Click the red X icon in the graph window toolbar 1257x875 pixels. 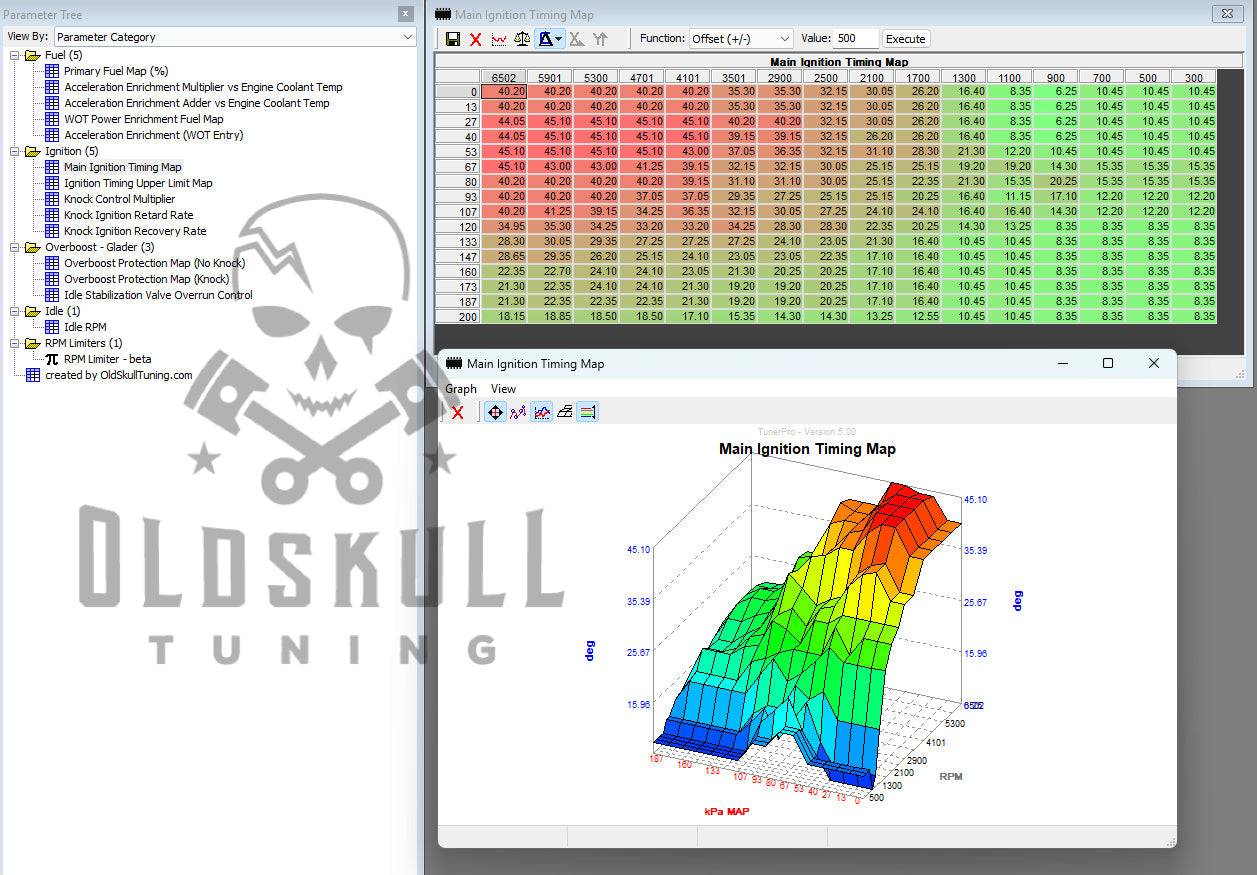coord(458,412)
